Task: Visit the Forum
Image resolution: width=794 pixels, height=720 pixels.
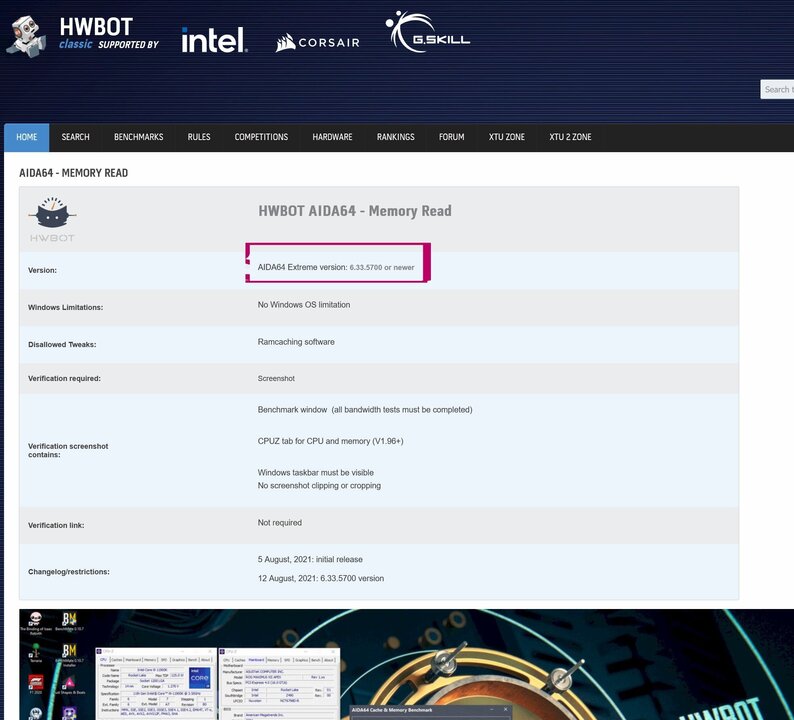Action: tap(451, 137)
